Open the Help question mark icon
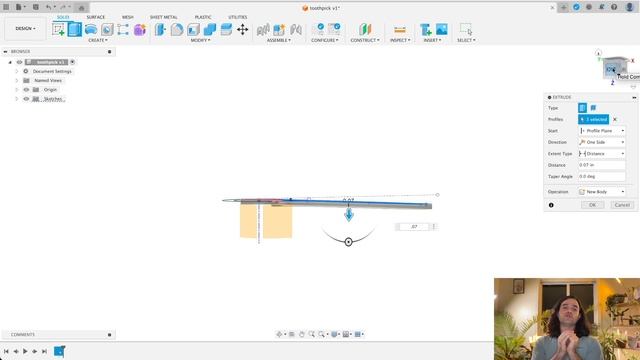 [614, 7]
